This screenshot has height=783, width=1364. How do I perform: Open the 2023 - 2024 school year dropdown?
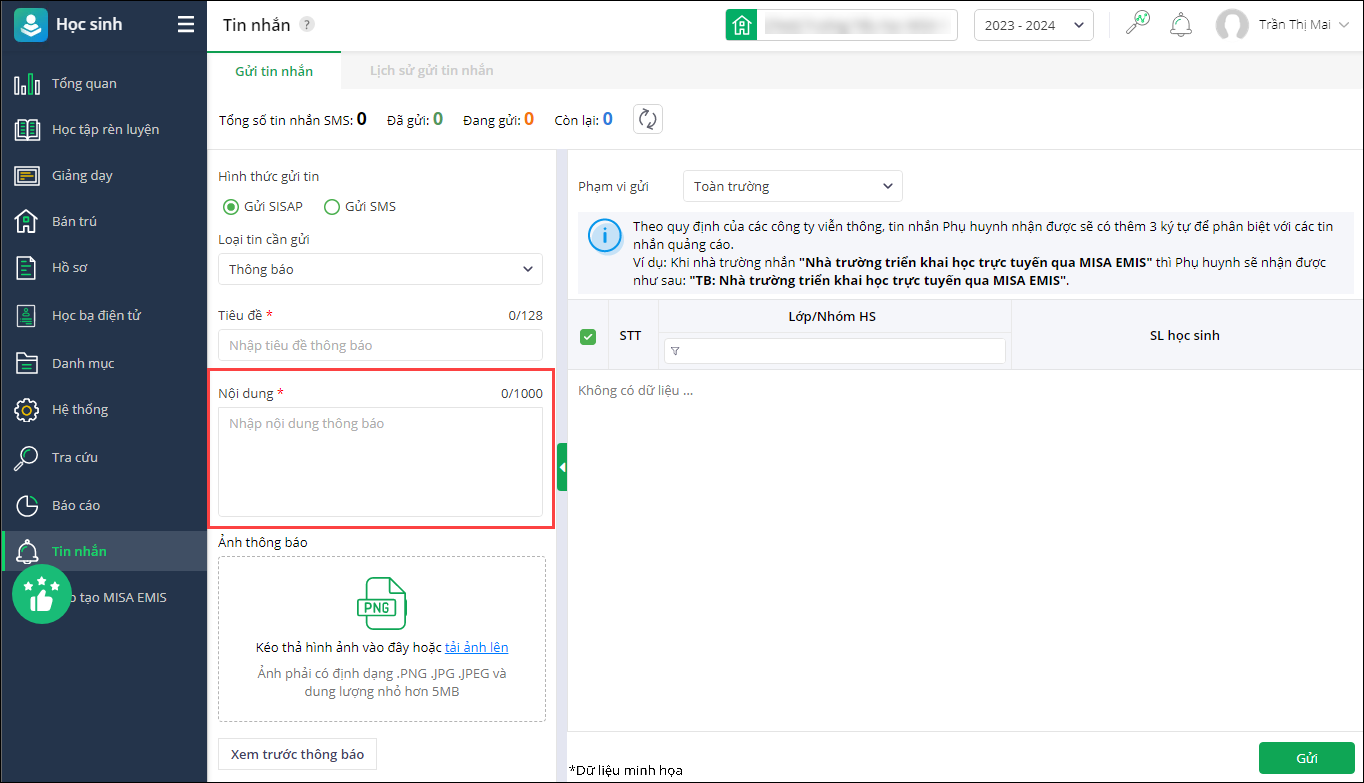tap(1034, 25)
